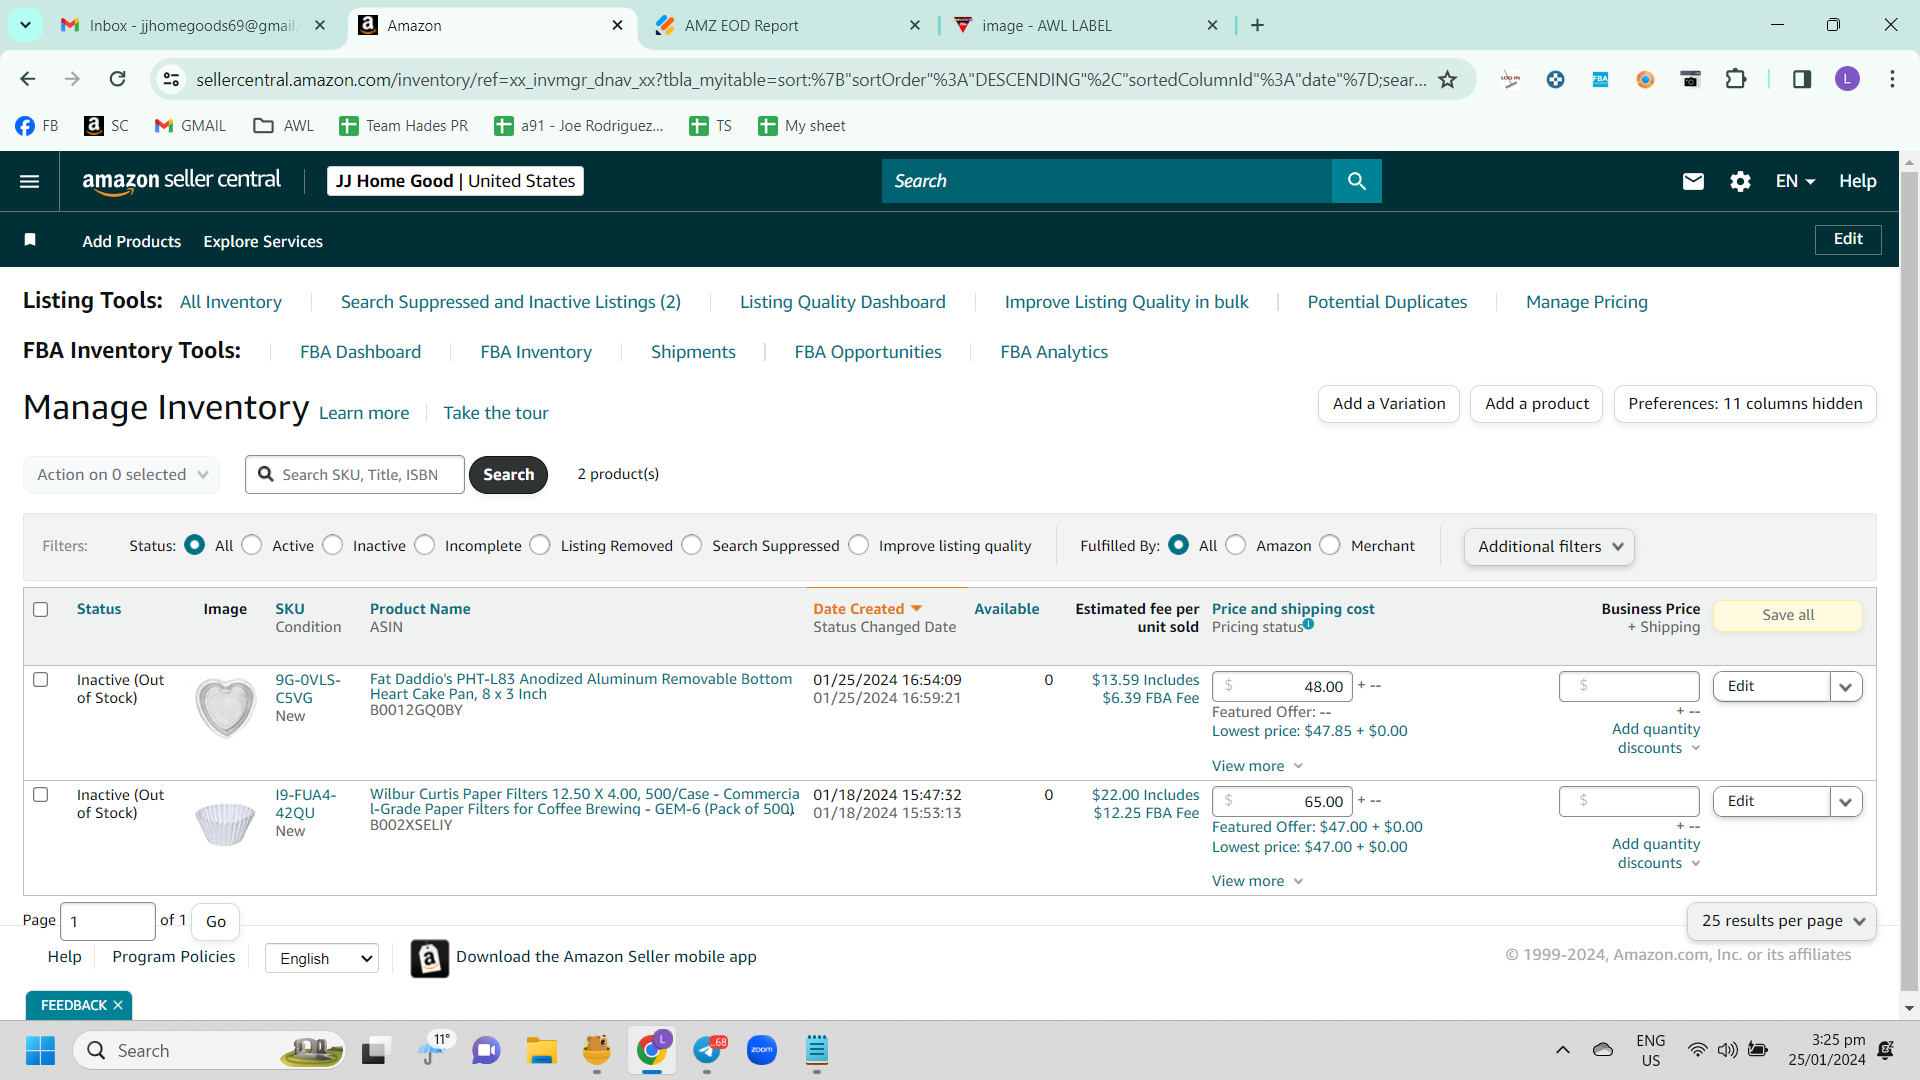Select the Fat Daddio's cake pan row checkbox
1920x1080 pixels.
point(41,680)
